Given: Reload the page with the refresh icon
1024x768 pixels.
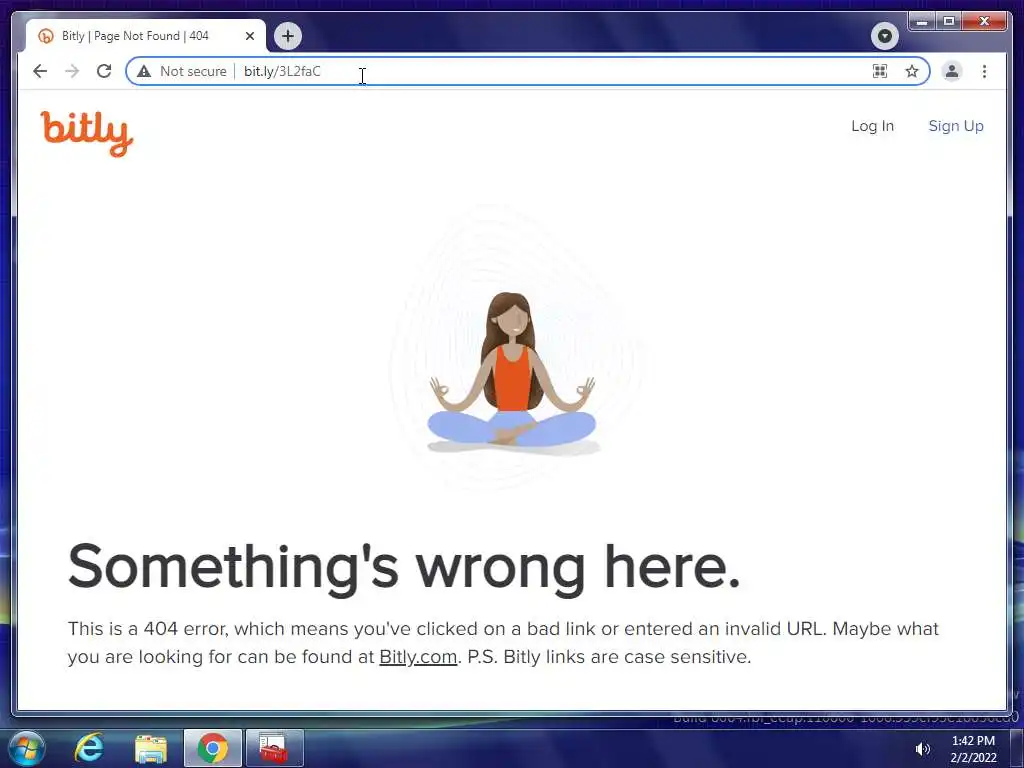Looking at the screenshot, I should (104, 71).
